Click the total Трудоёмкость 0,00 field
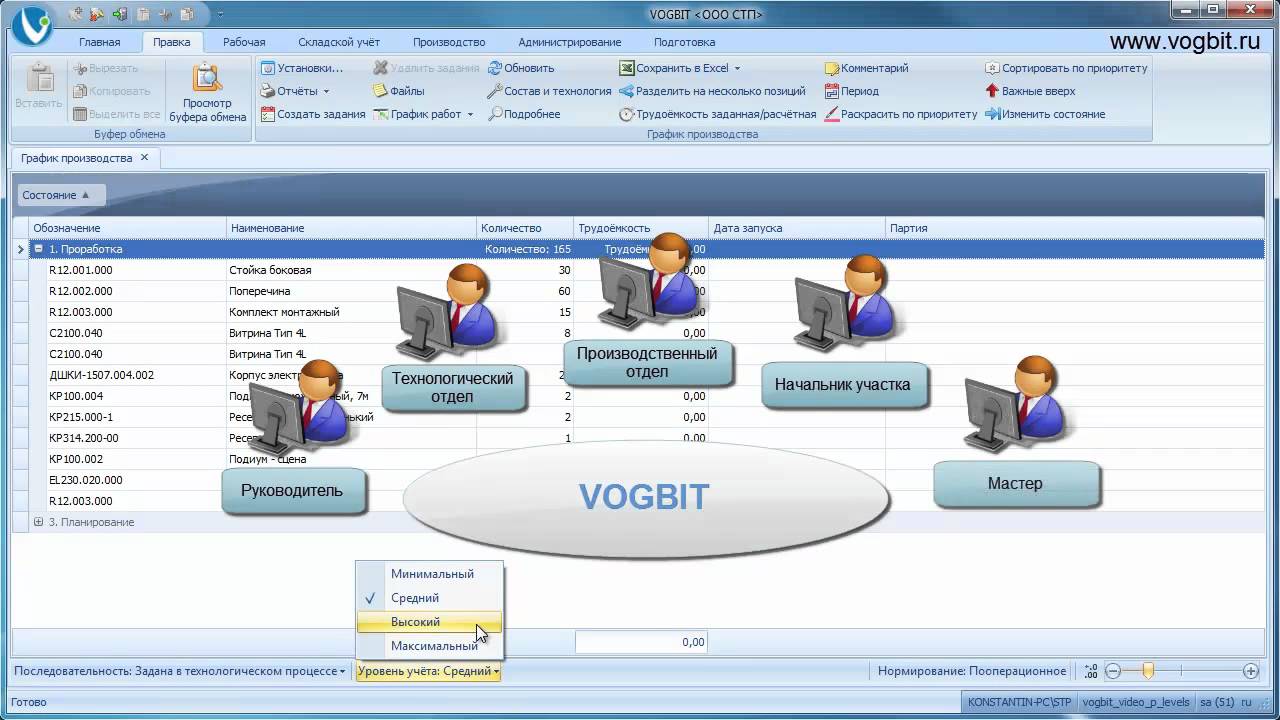This screenshot has width=1280, height=720. (x=641, y=642)
